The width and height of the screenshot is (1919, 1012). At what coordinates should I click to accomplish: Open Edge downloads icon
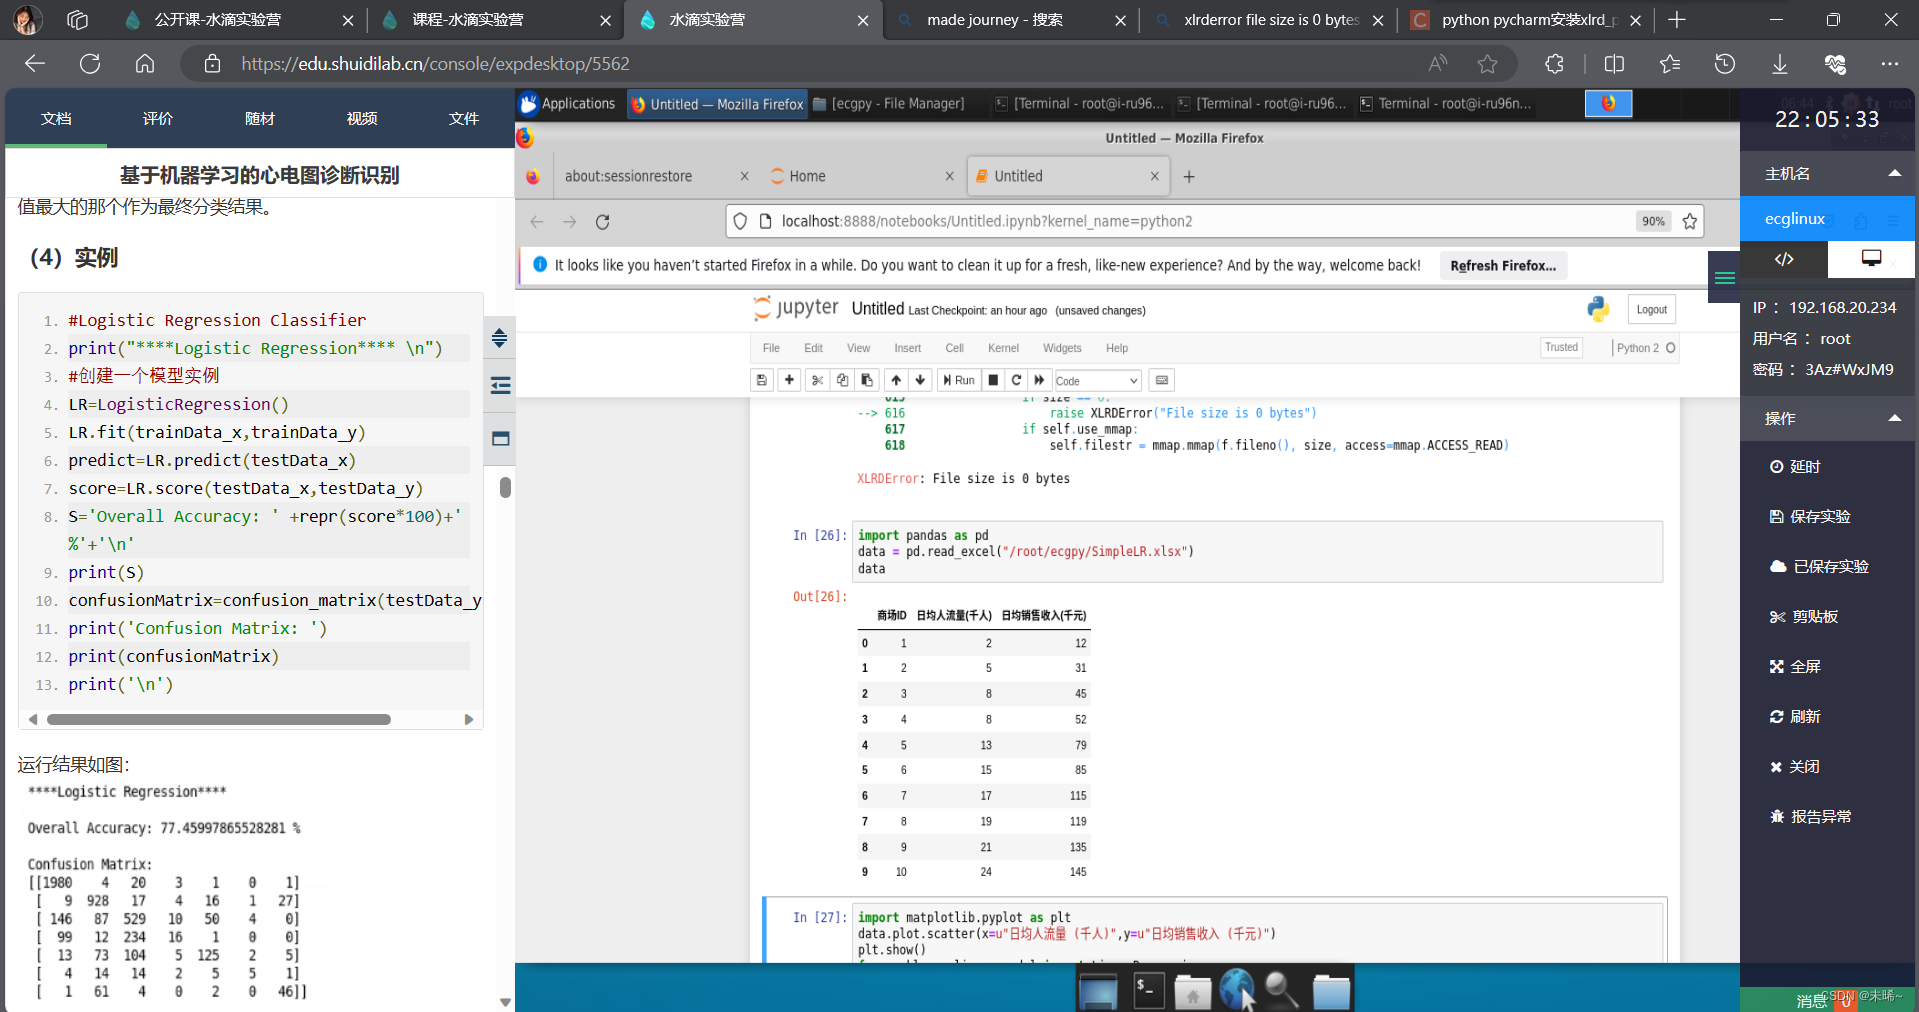(1780, 64)
